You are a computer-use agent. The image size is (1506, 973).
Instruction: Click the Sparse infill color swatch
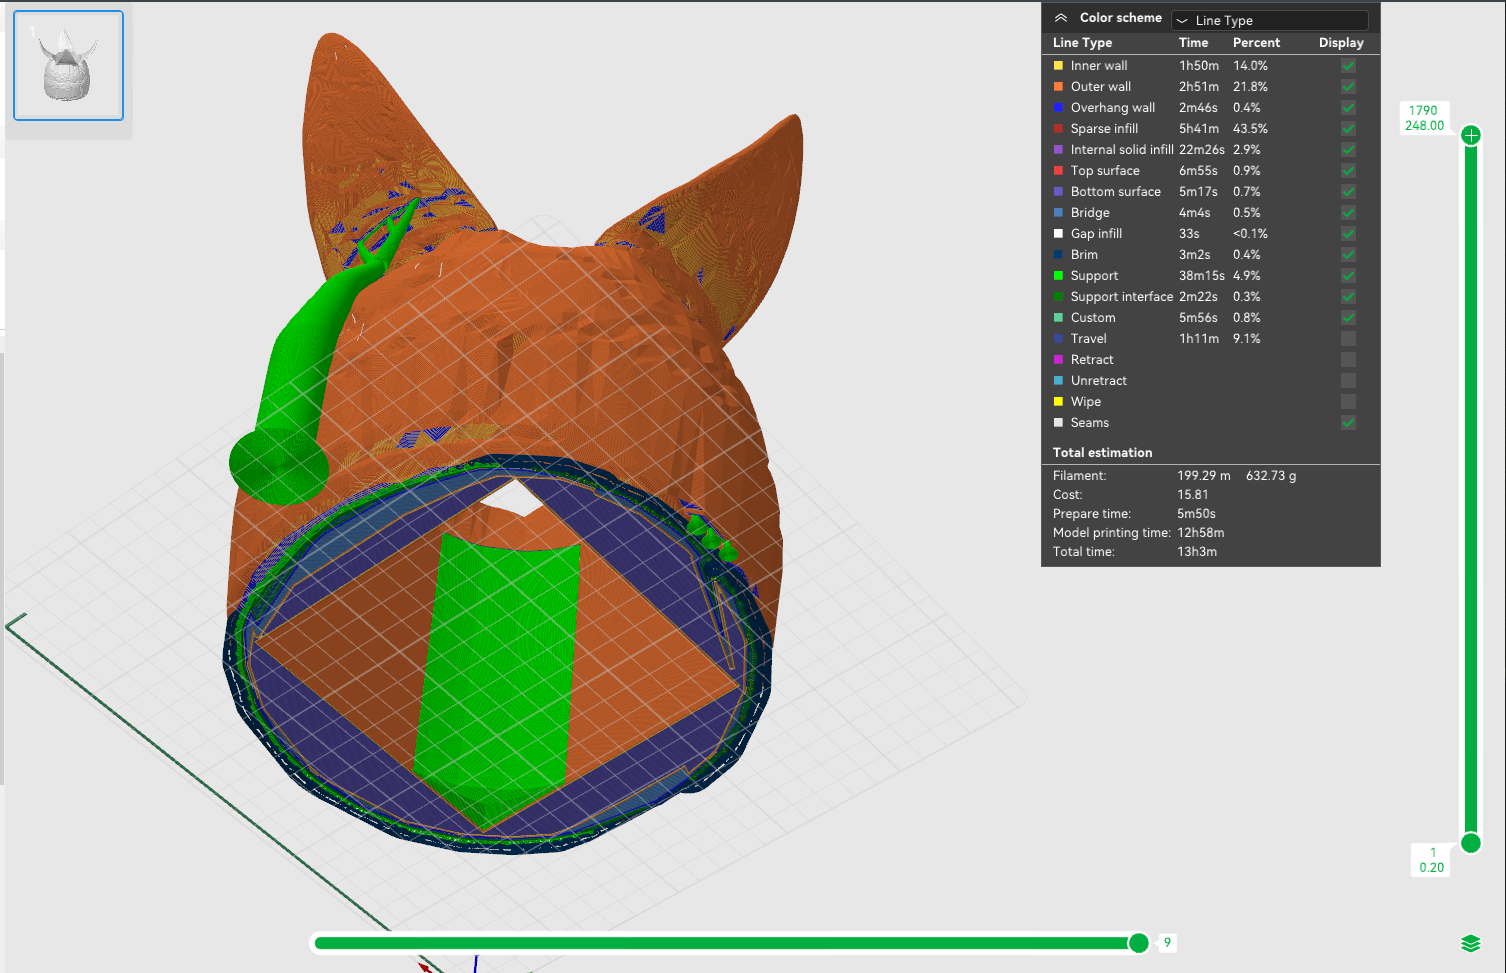[x=1058, y=129]
